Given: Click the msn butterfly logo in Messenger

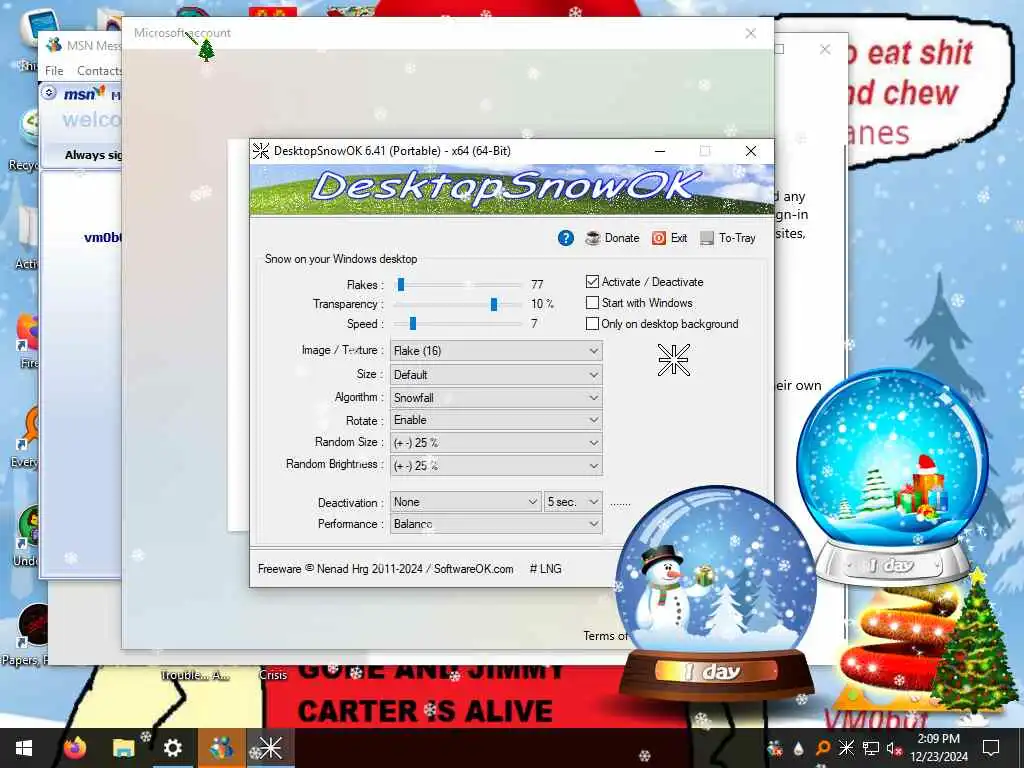Looking at the screenshot, I should pos(84,94).
